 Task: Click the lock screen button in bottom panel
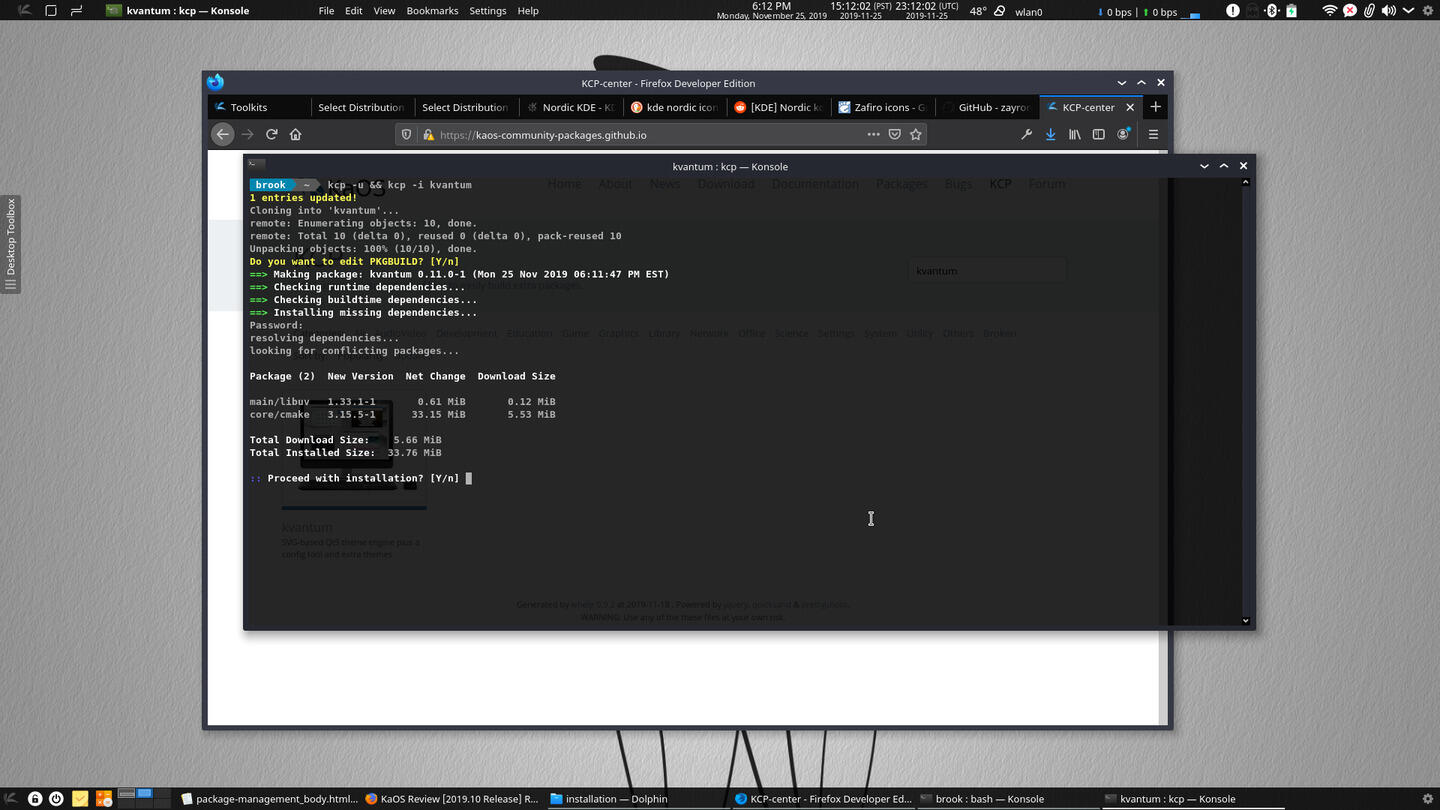[35, 799]
